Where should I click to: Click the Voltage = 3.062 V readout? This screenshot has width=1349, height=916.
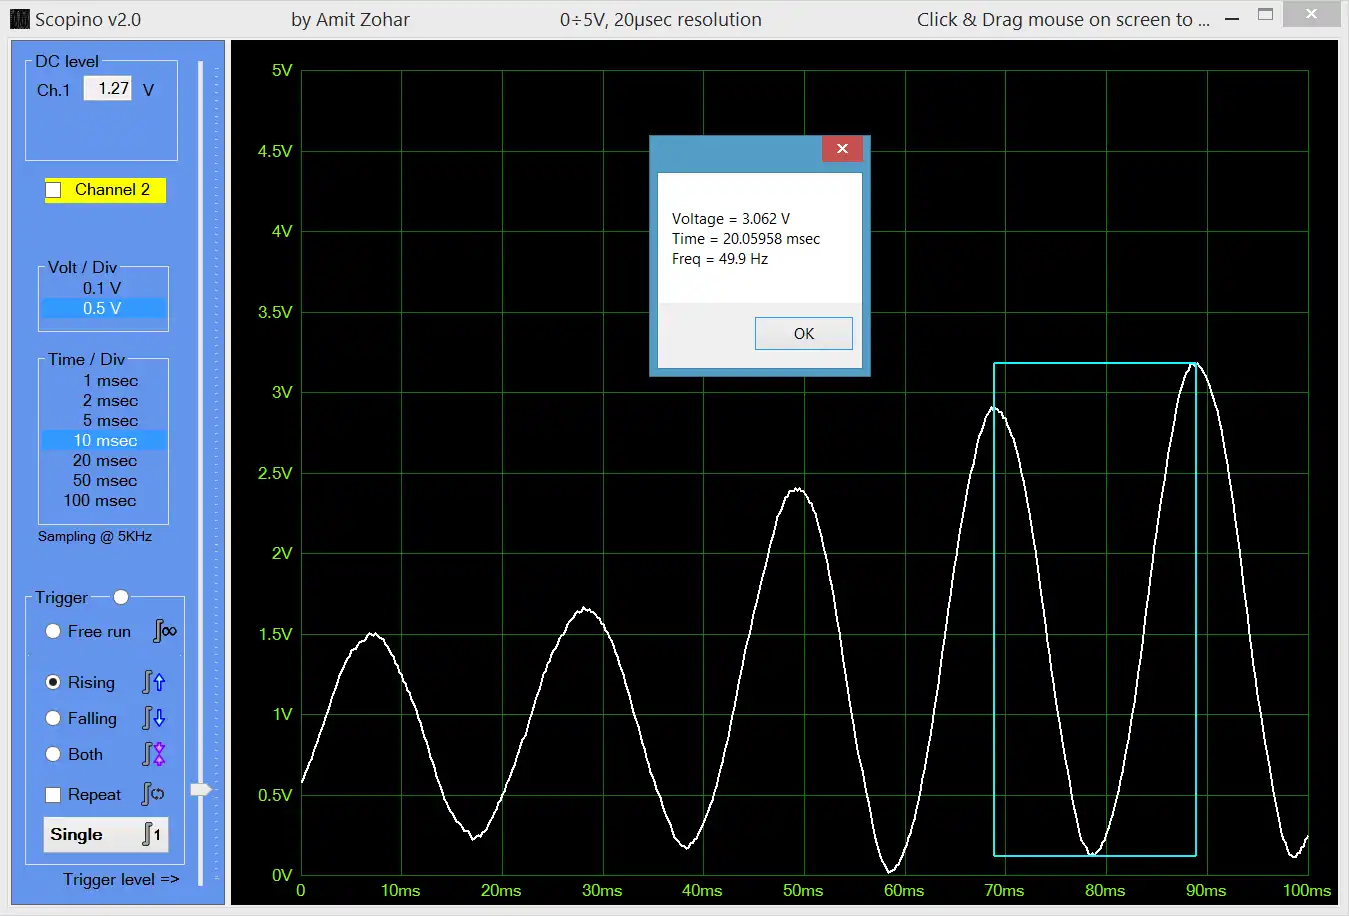pyautogui.click(x=731, y=219)
